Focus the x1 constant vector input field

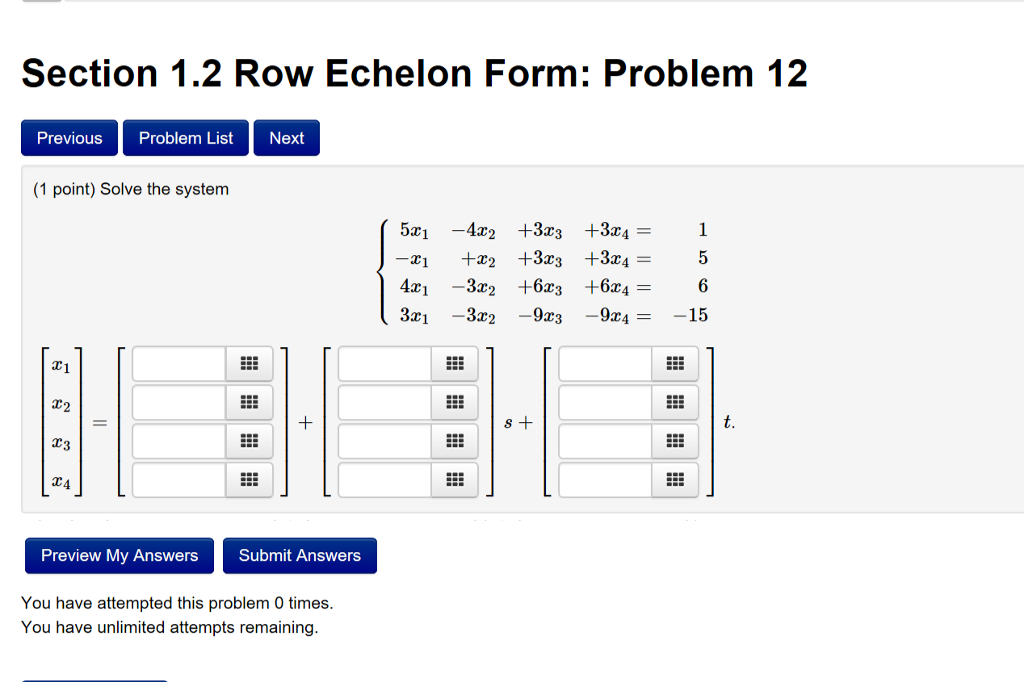pos(179,363)
